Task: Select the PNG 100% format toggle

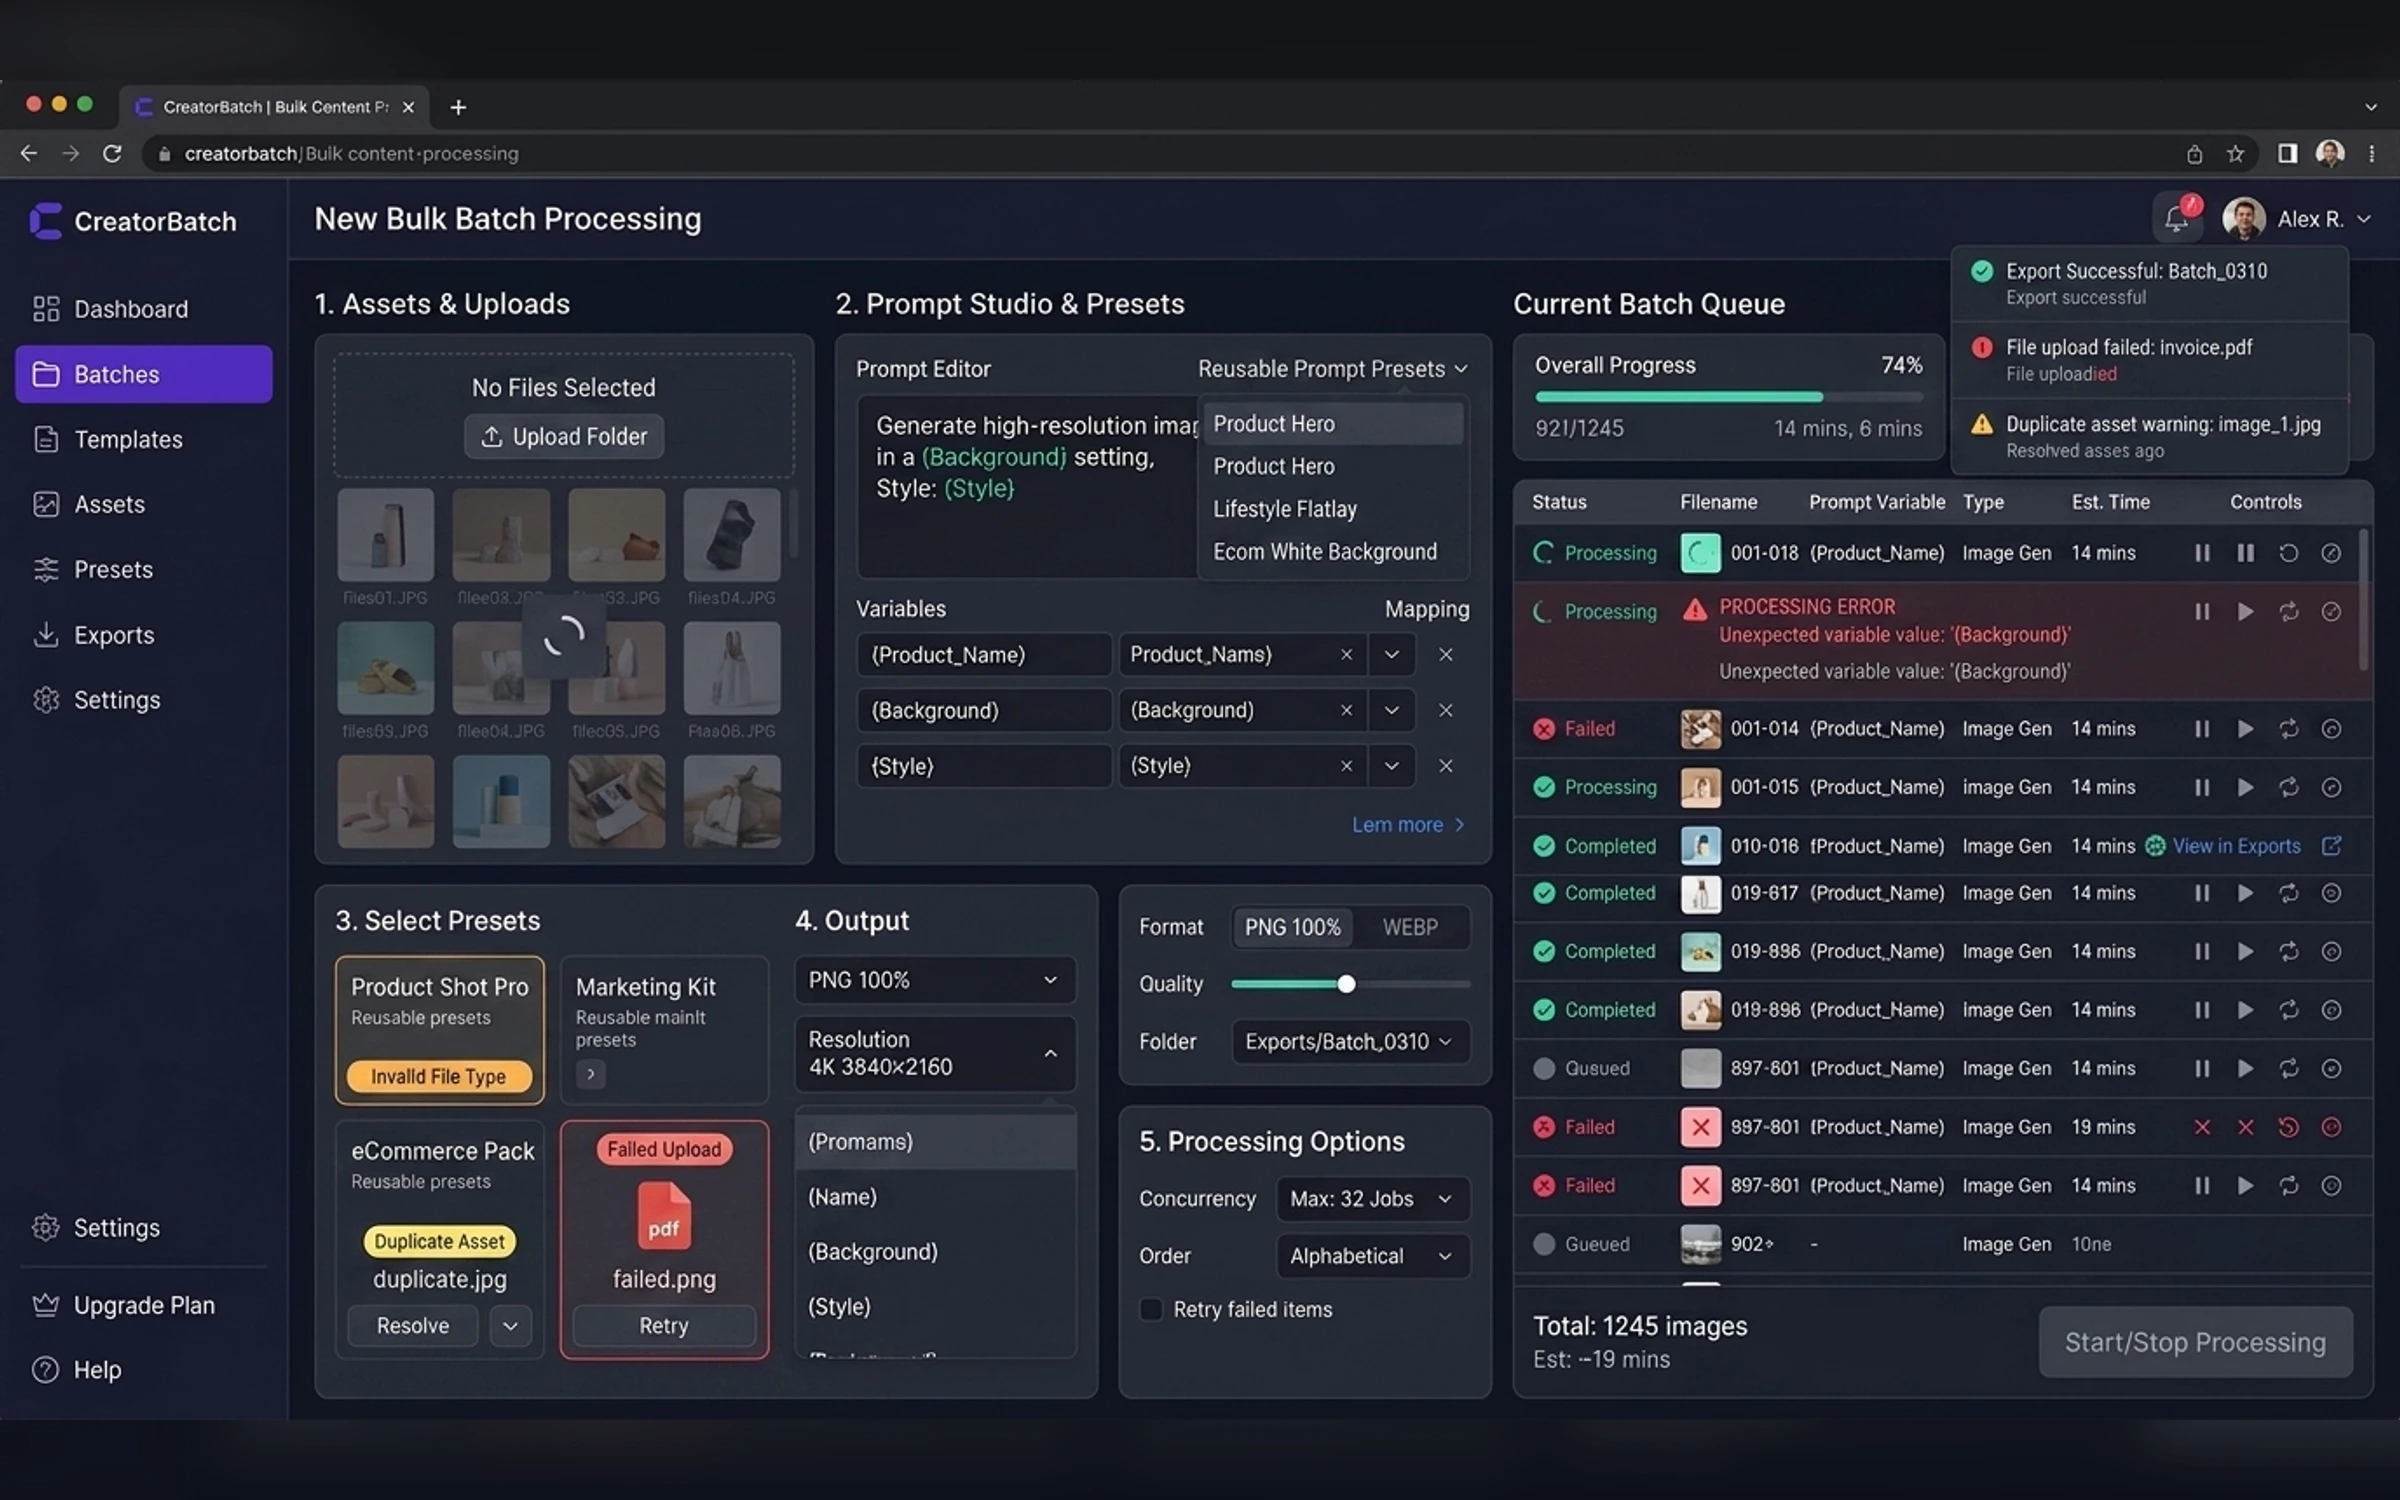Action: 1292,927
